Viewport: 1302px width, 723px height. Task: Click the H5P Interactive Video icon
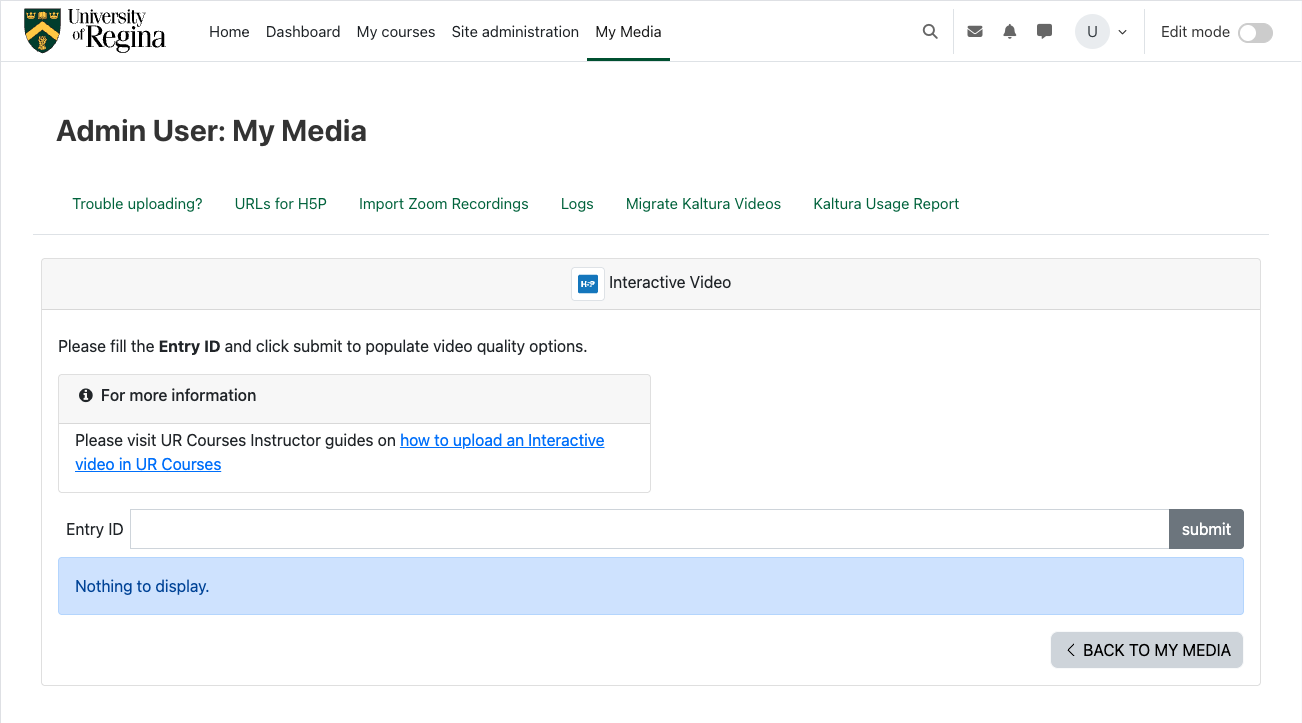click(588, 283)
